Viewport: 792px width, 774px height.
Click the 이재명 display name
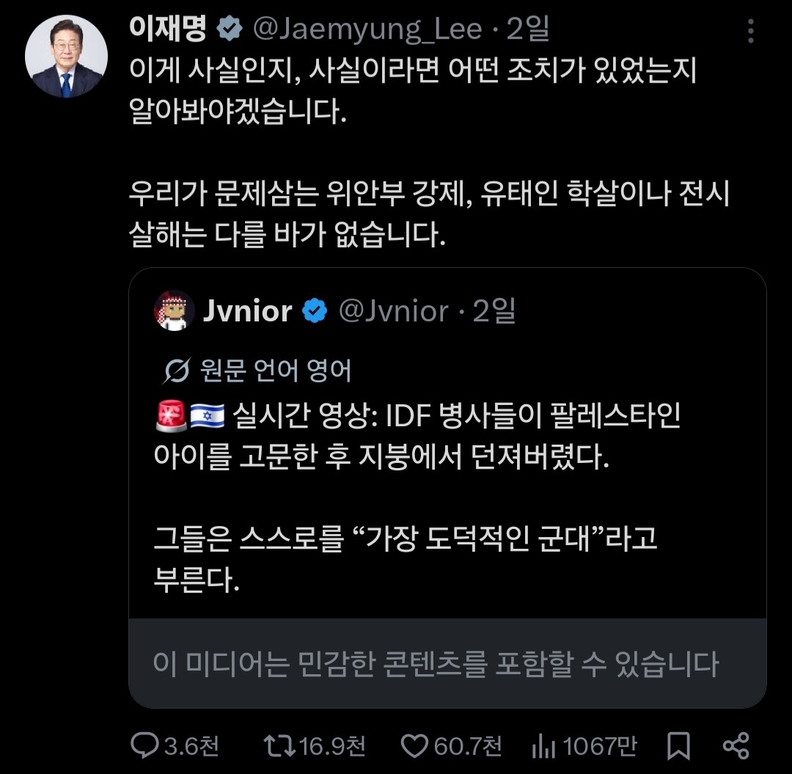pos(168,31)
